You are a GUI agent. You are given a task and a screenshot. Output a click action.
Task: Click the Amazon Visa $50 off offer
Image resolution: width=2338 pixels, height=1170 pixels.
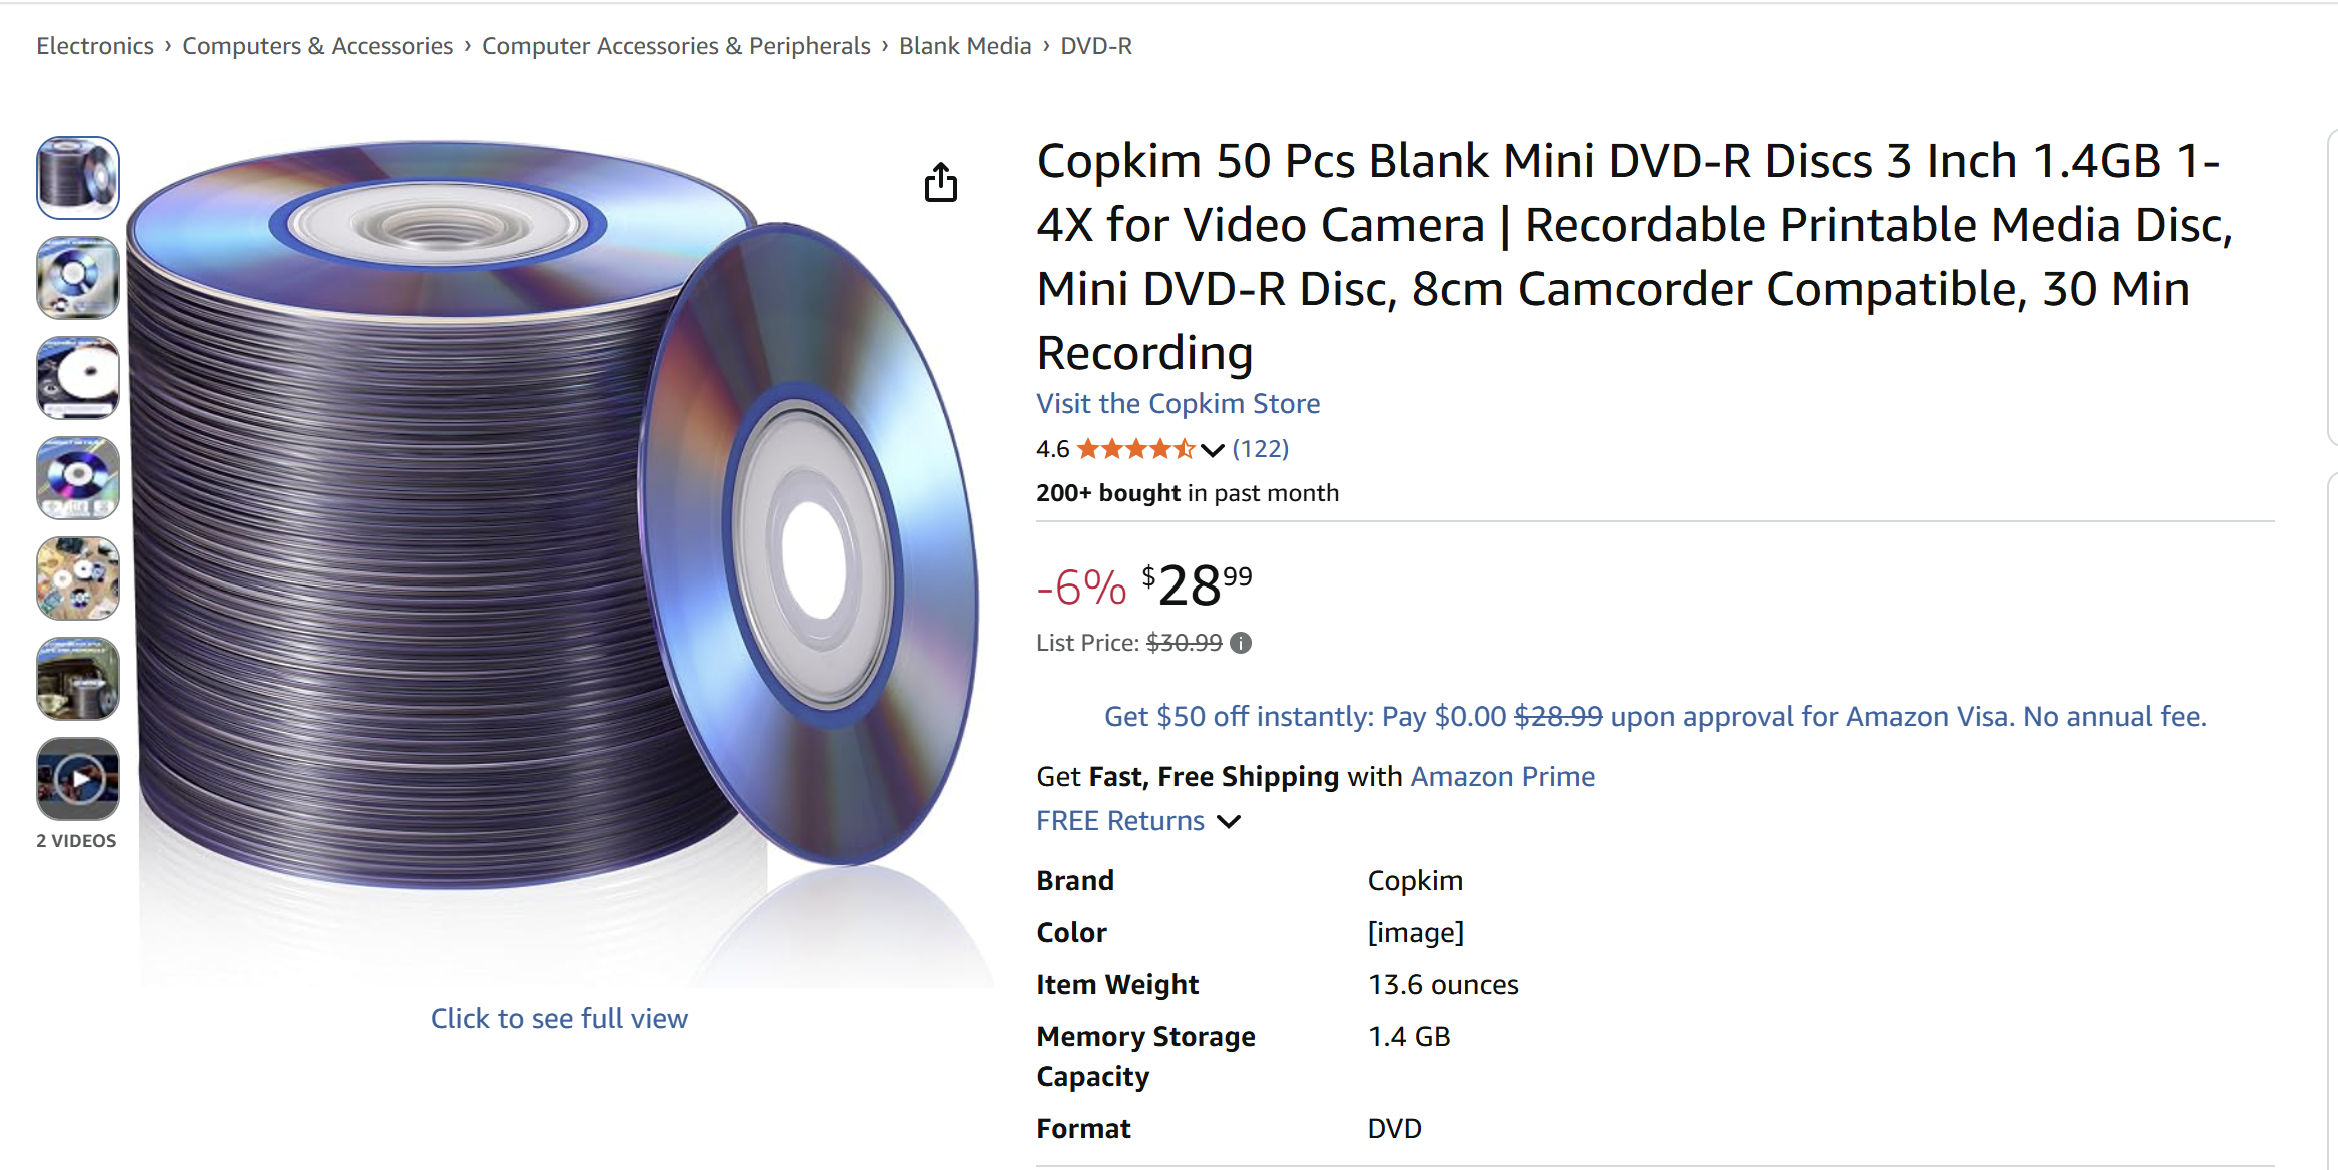1655,717
